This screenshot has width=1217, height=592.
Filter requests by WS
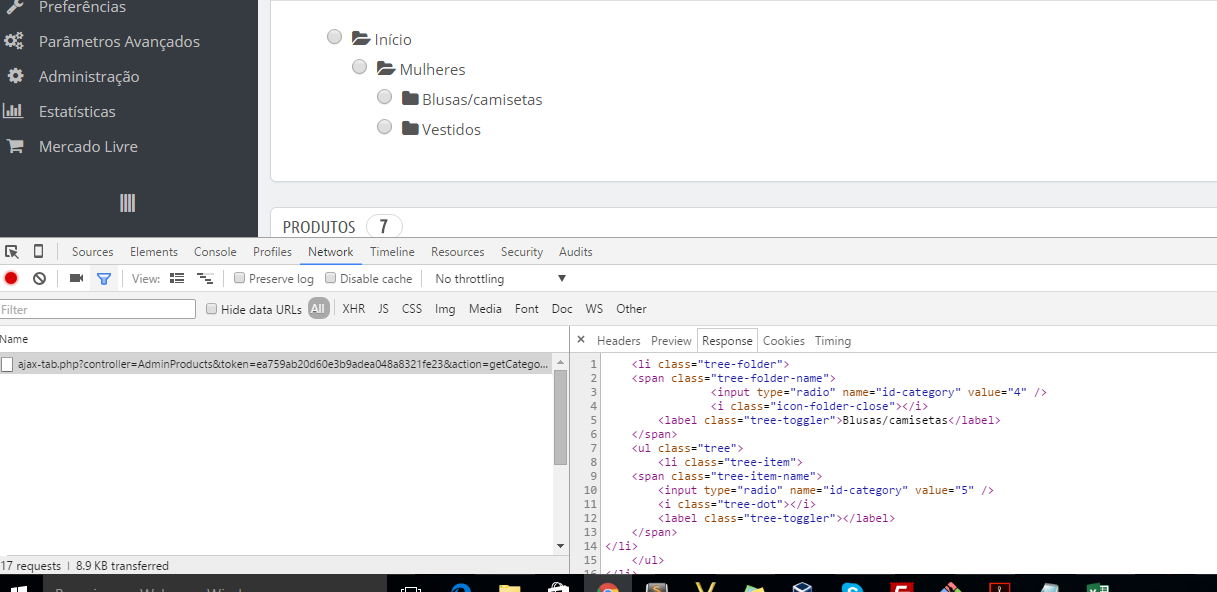point(594,309)
